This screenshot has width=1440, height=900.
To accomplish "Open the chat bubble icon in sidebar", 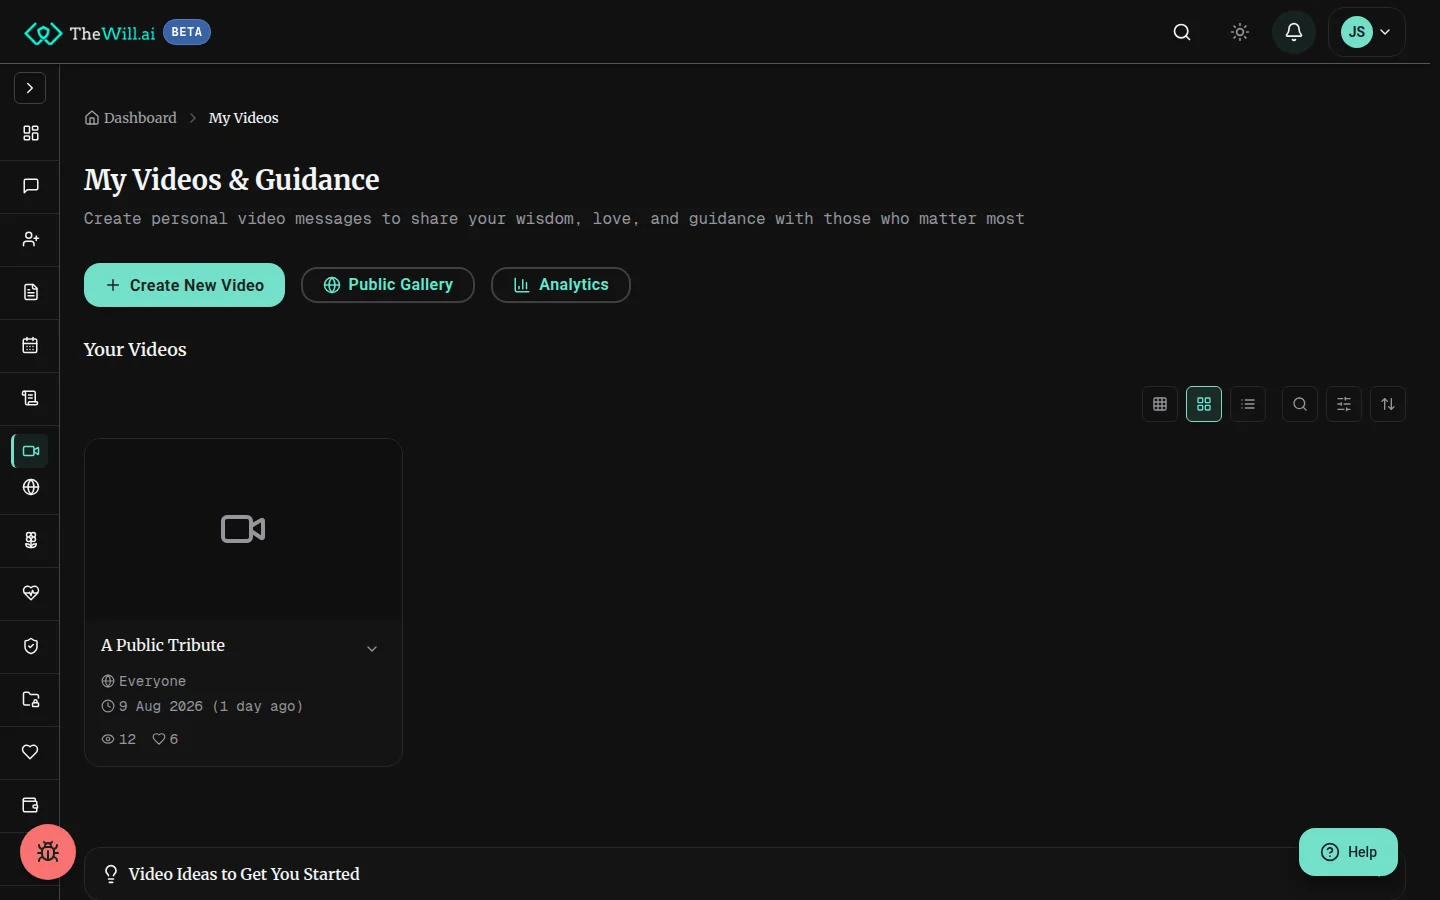I will pos(31,186).
